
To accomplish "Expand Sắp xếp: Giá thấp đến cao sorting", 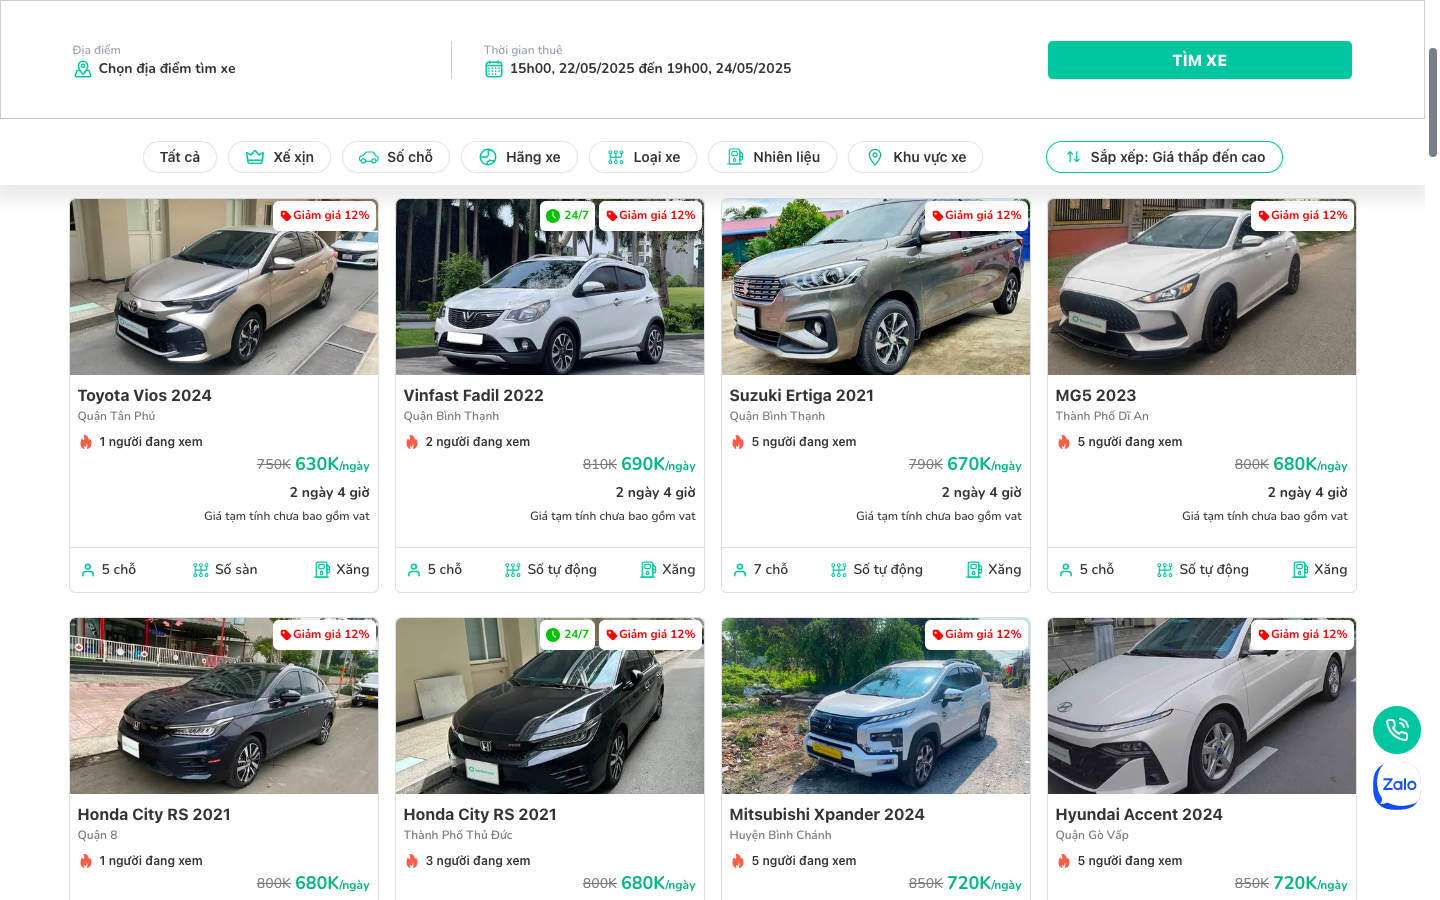I will (x=1164, y=157).
